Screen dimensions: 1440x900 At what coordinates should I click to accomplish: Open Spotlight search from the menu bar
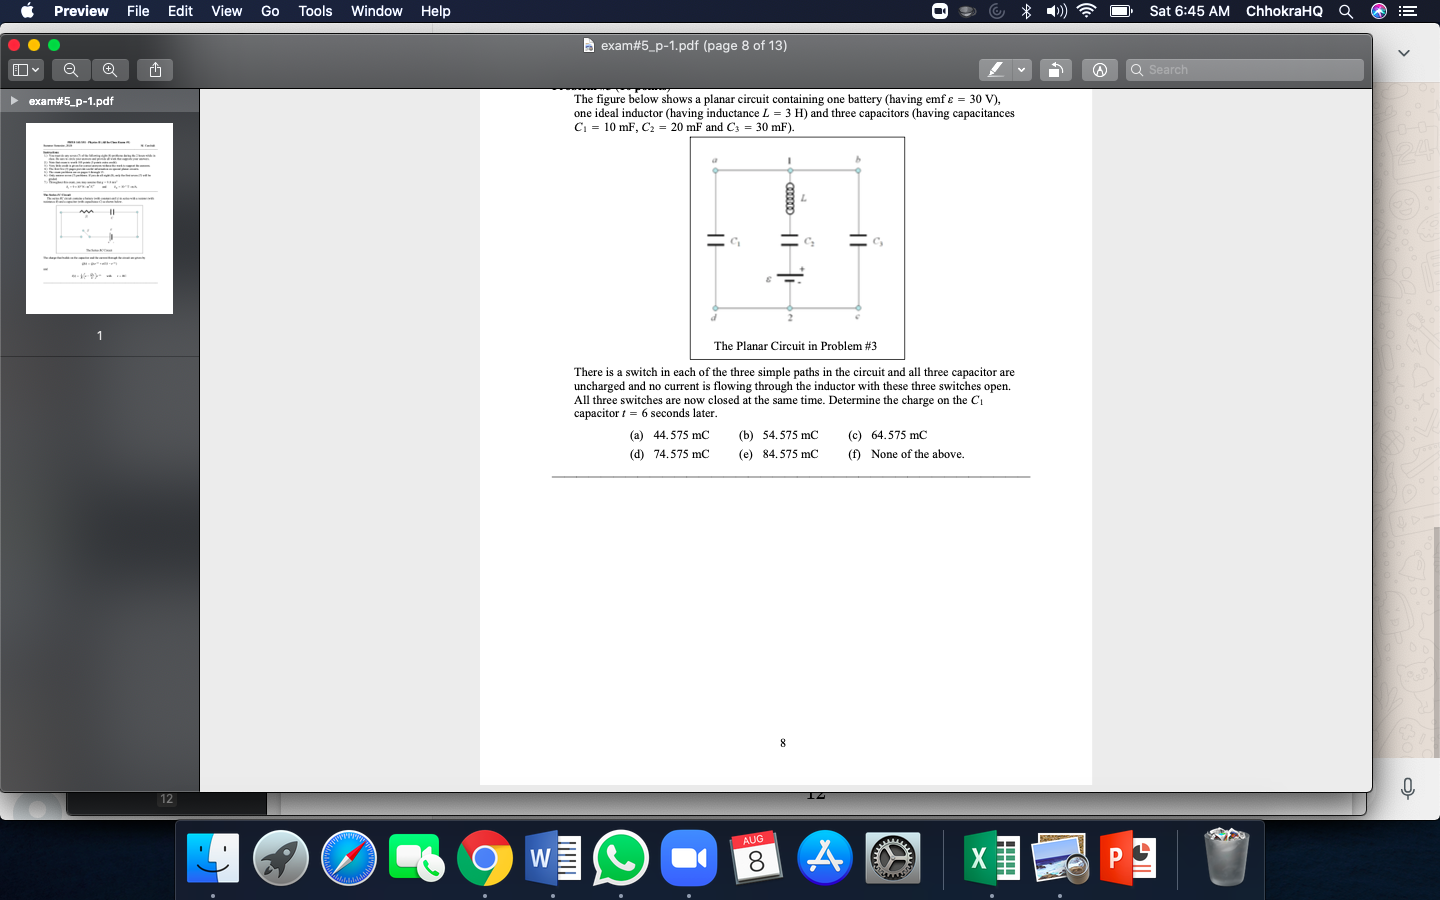coord(1345,11)
